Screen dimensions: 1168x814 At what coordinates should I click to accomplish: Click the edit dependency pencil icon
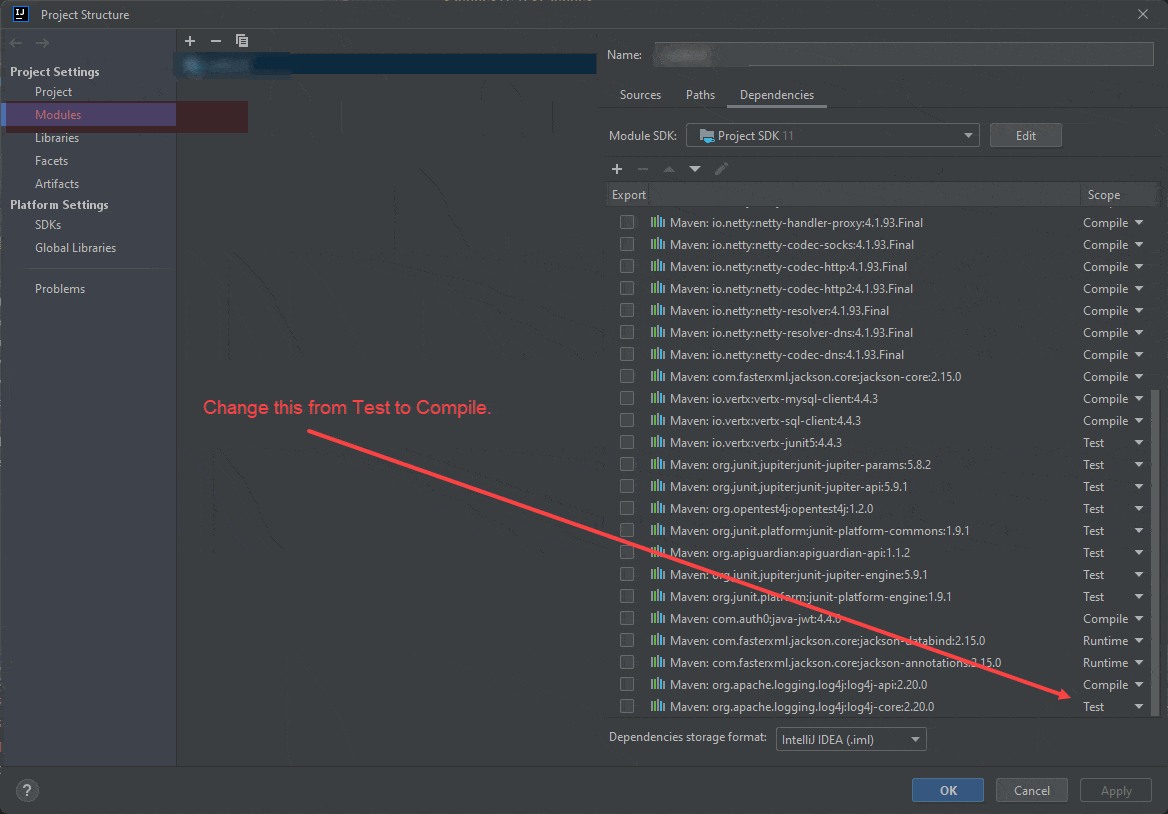pos(721,169)
